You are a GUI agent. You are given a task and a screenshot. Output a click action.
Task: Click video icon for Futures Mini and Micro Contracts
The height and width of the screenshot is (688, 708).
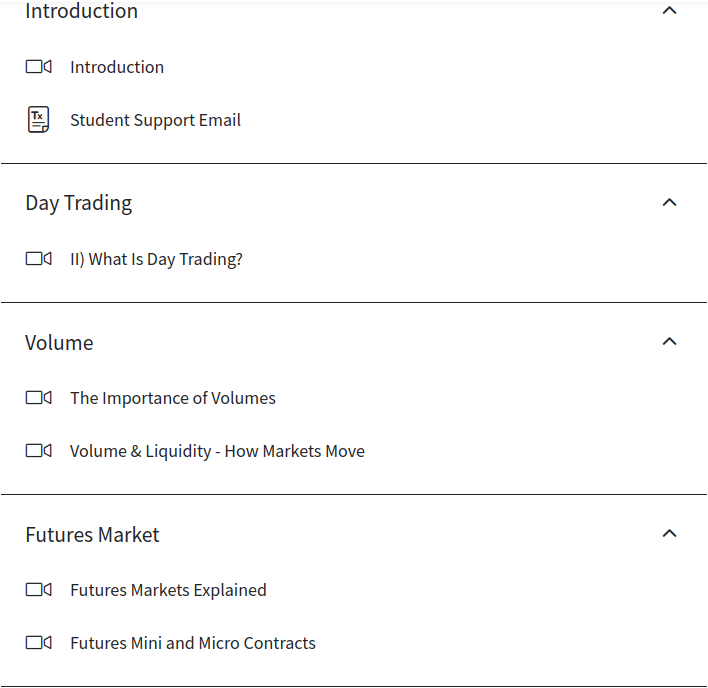(x=38, y=643)
